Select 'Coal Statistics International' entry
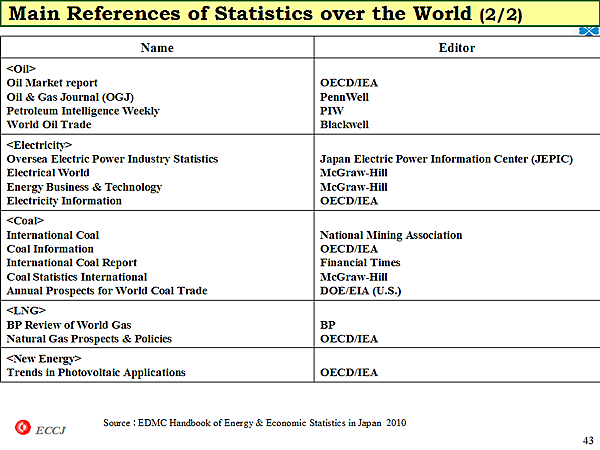The height and width of the screenshot is (450, 600). click(x=77, y=277)
